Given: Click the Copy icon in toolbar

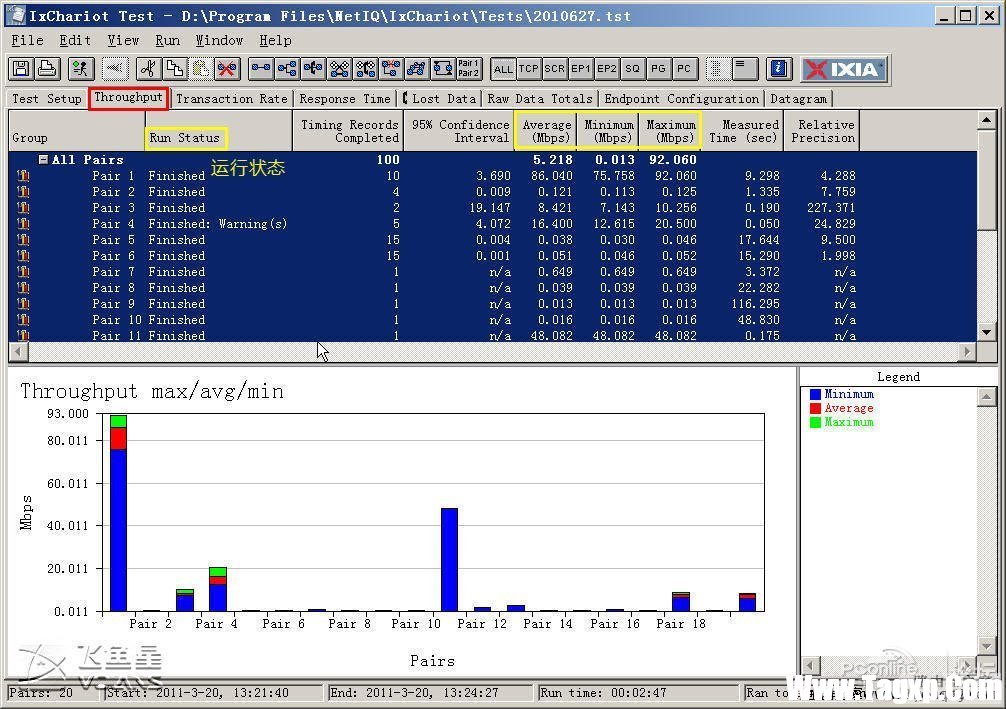Looking at the screenshot, I should click(x=174, y=68).
